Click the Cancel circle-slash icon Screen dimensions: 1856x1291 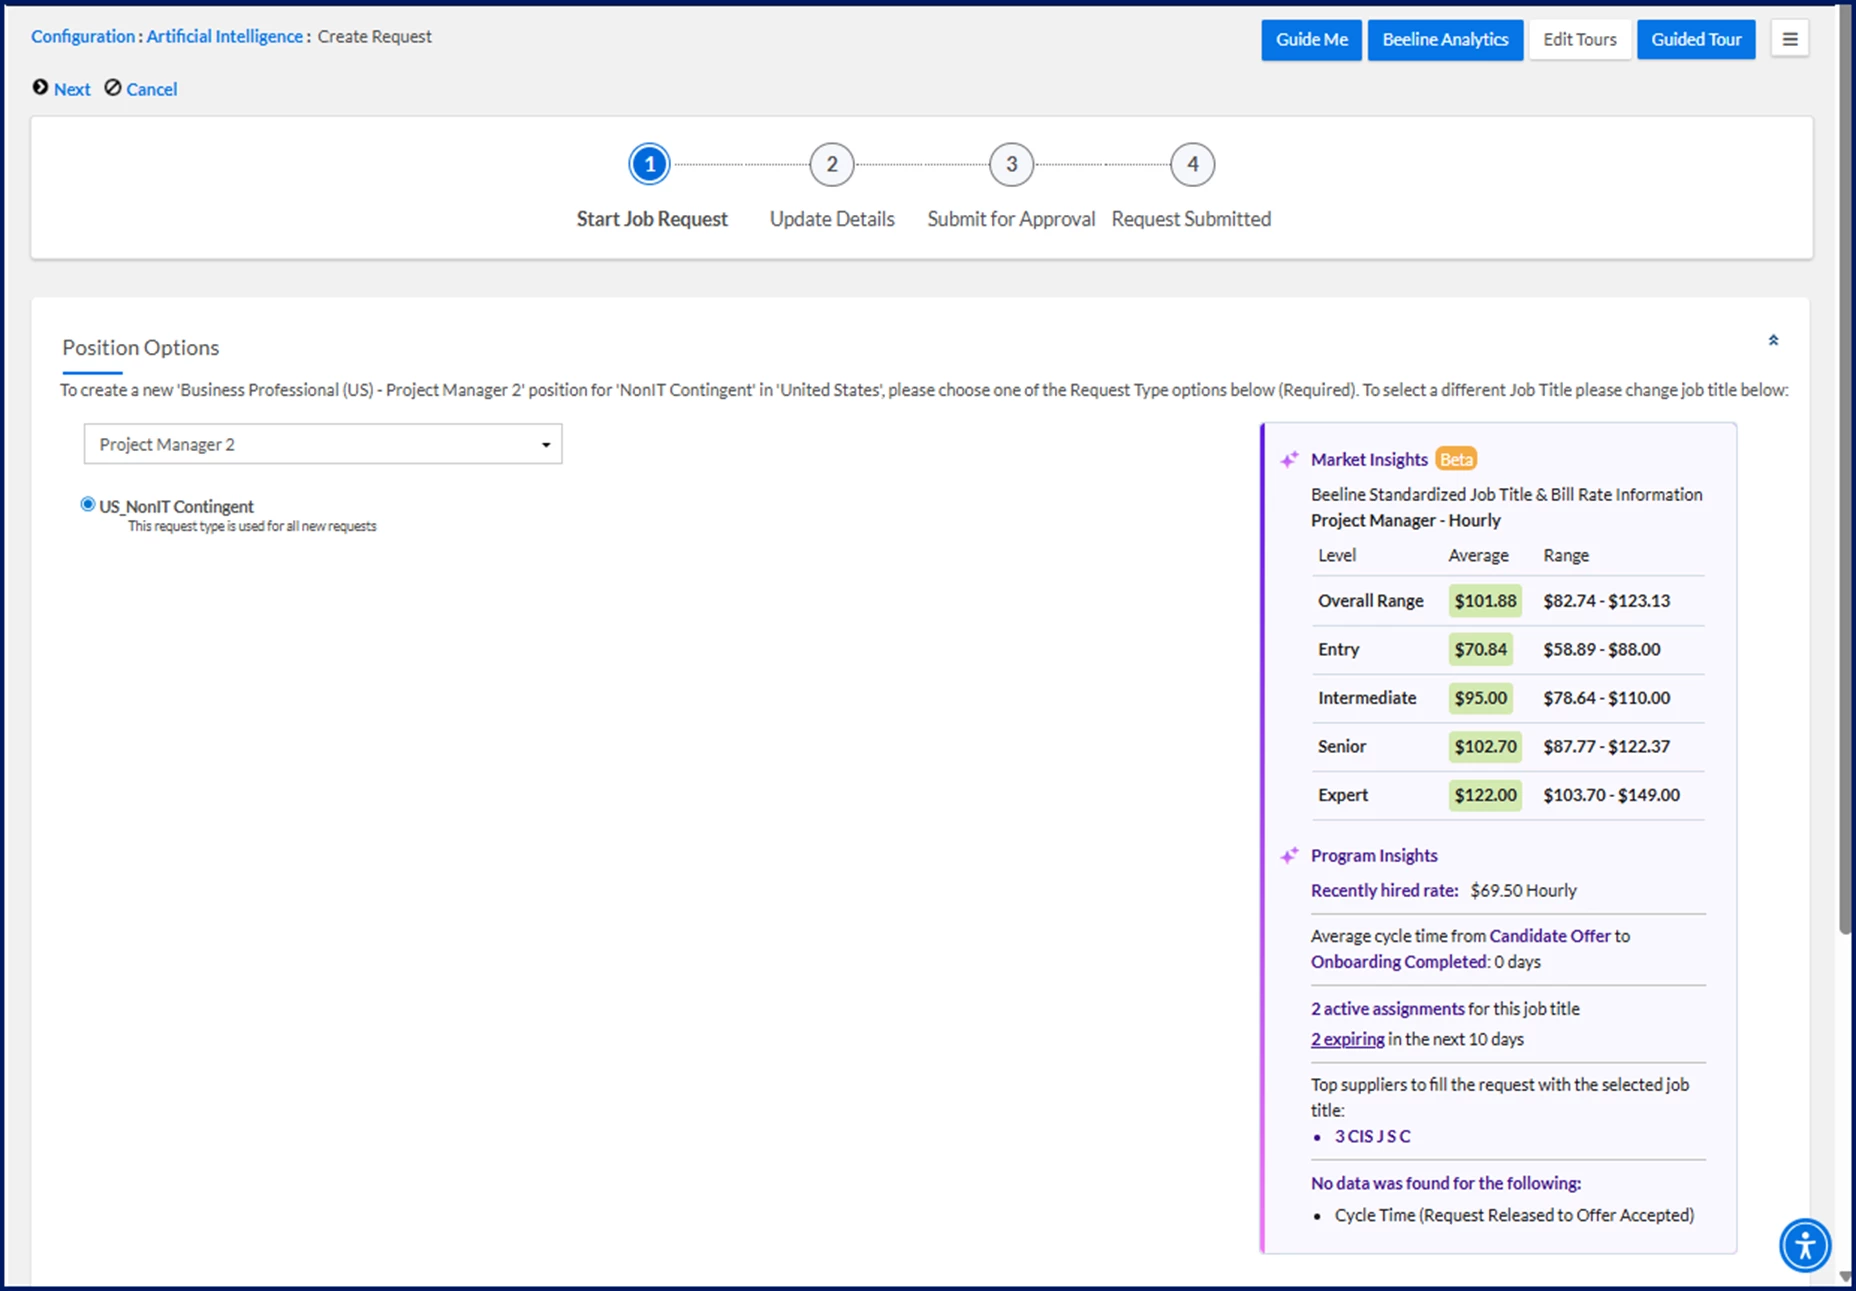click(113, 88)
